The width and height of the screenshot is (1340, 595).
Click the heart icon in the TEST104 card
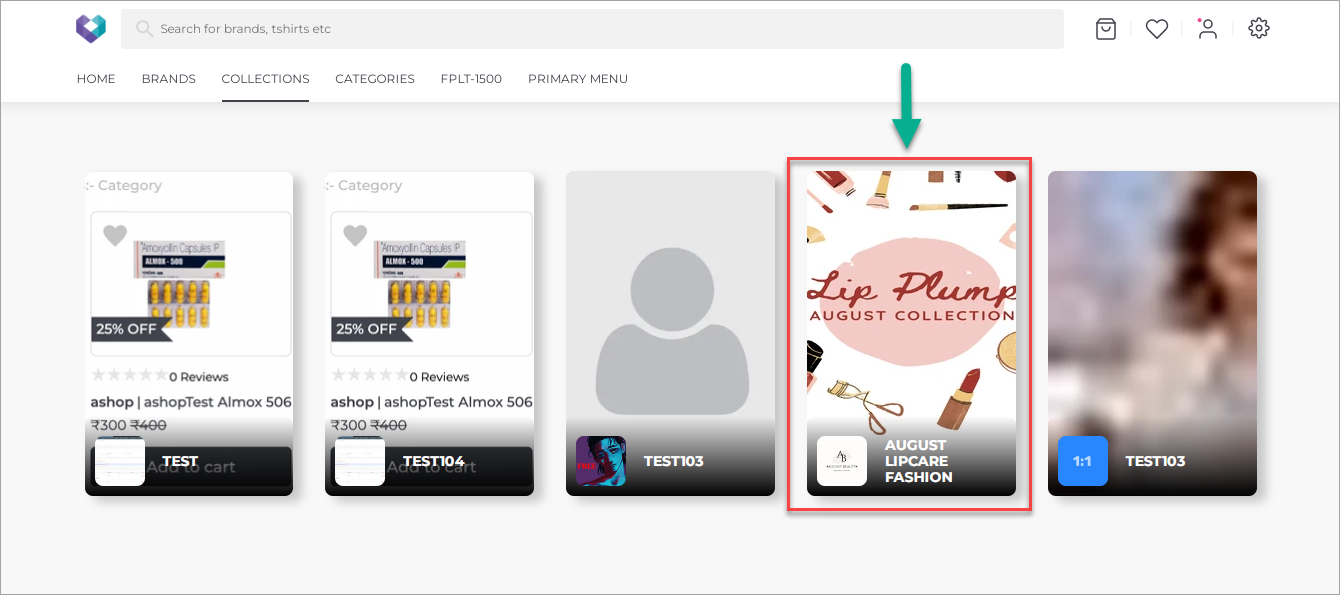click(355, 236)
